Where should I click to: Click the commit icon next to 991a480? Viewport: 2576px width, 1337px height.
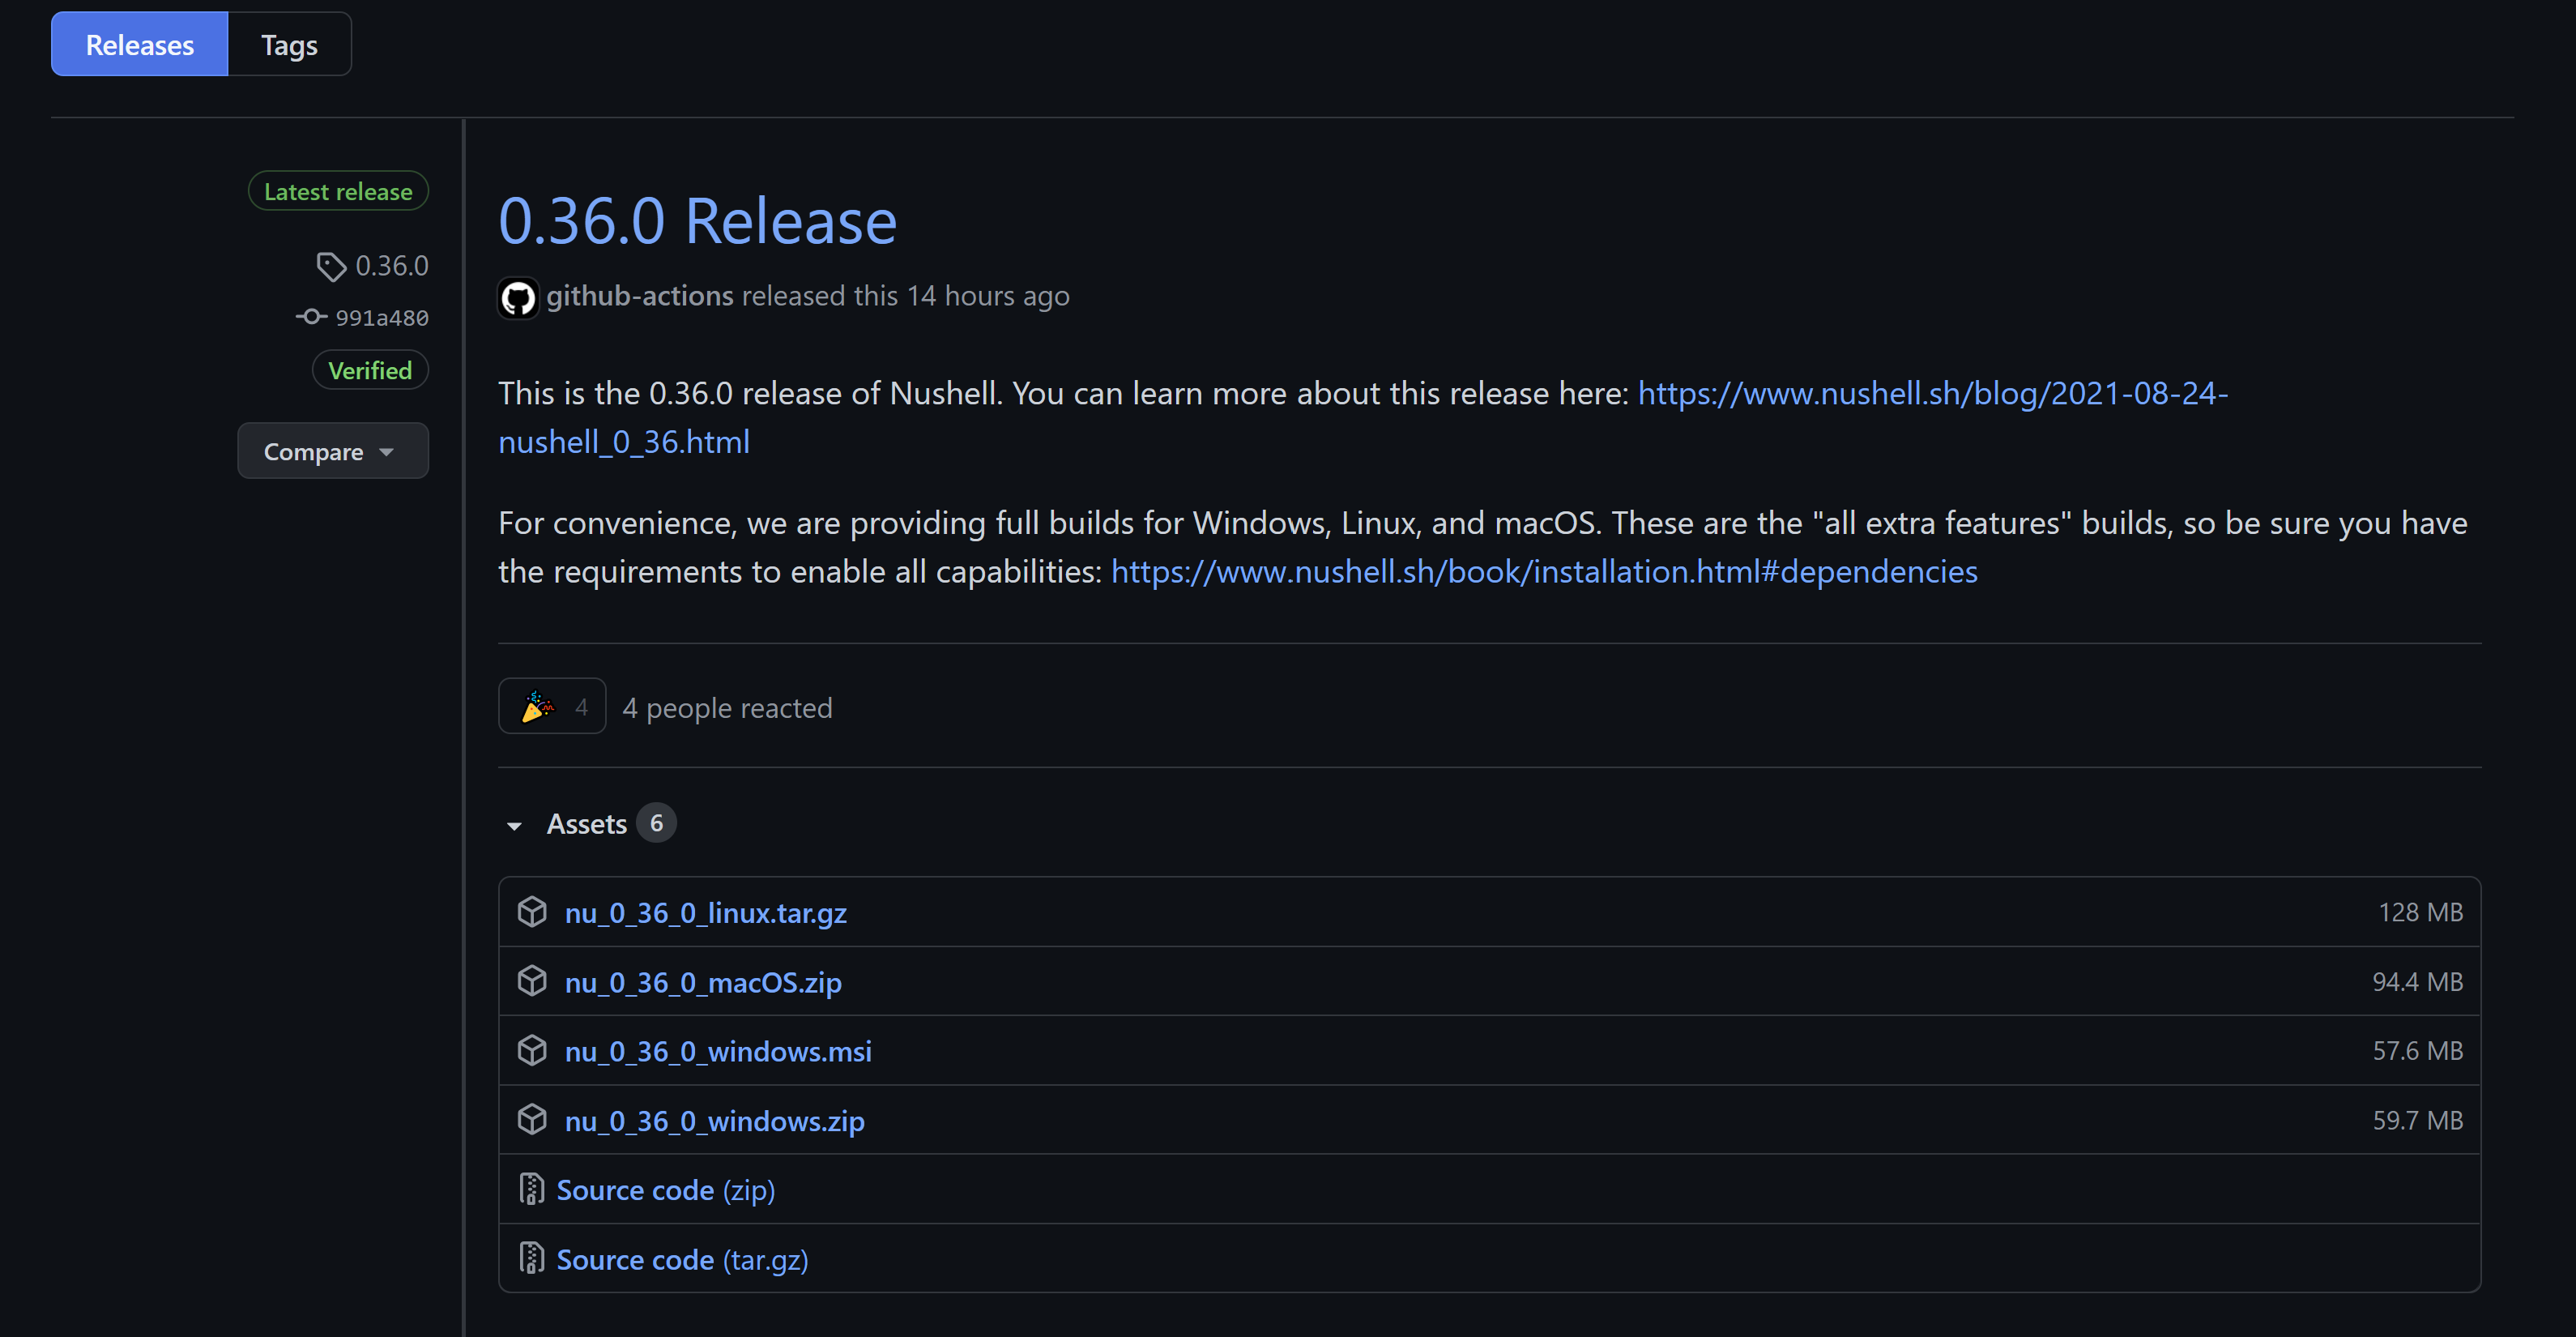pyautogui.click(x=310, y=316)
